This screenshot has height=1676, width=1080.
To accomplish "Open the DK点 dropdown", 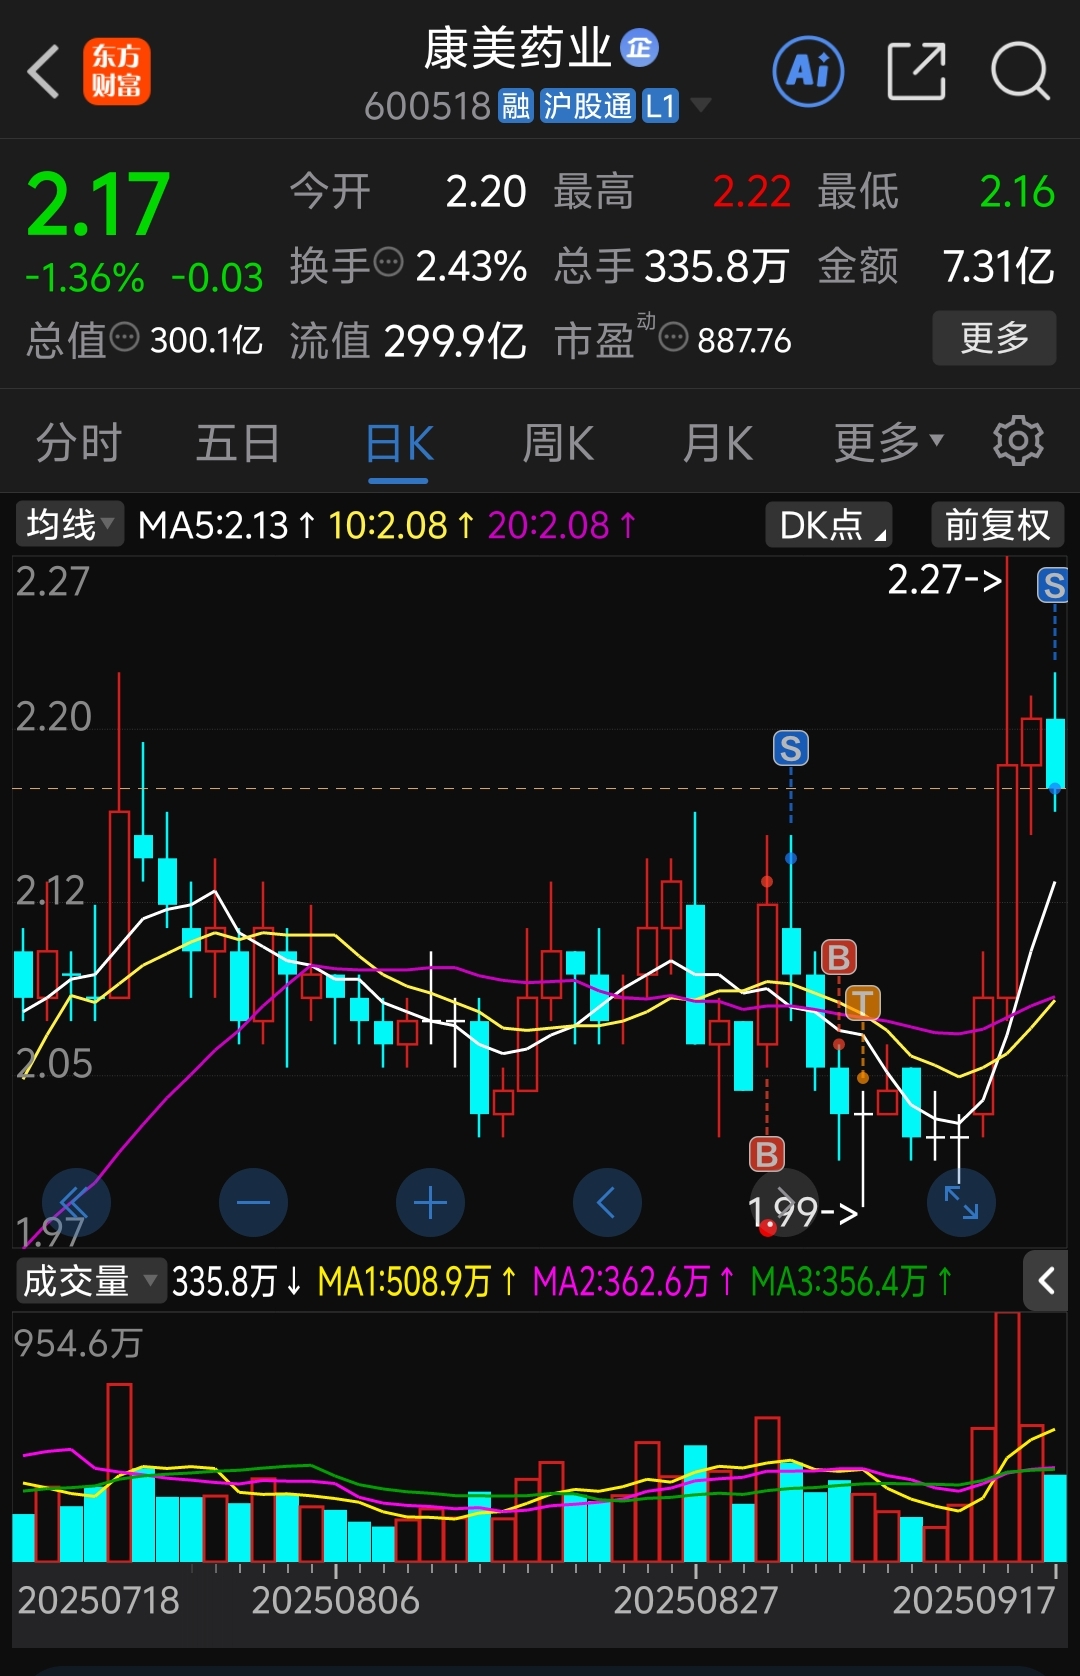I will coord(829,524).
